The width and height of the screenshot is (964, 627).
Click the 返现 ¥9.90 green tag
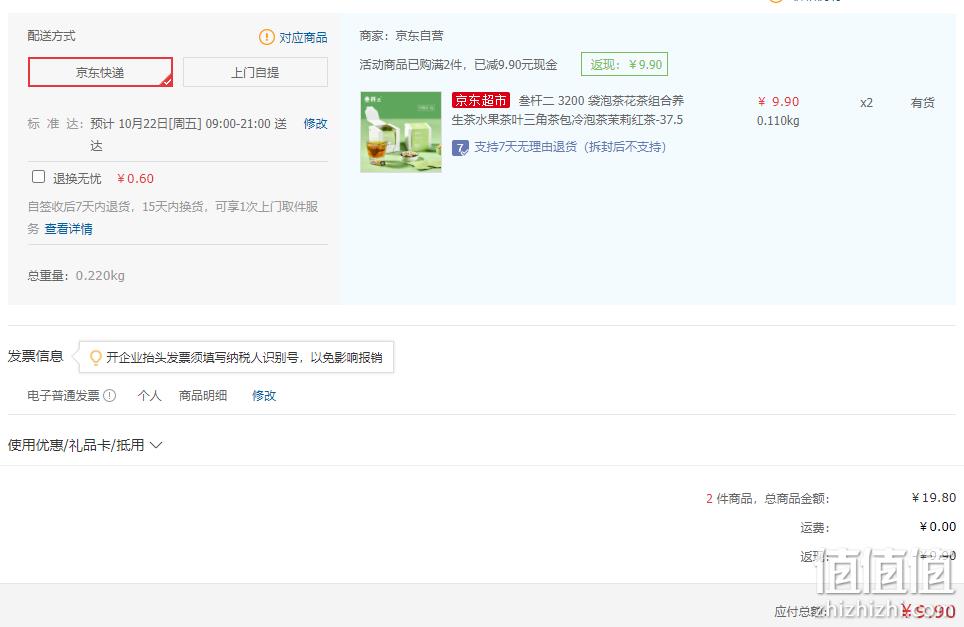[625, 65]
